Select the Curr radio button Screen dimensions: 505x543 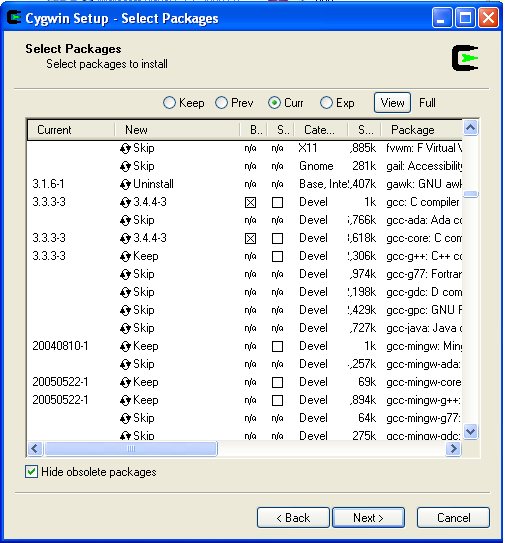coord(274,103)
